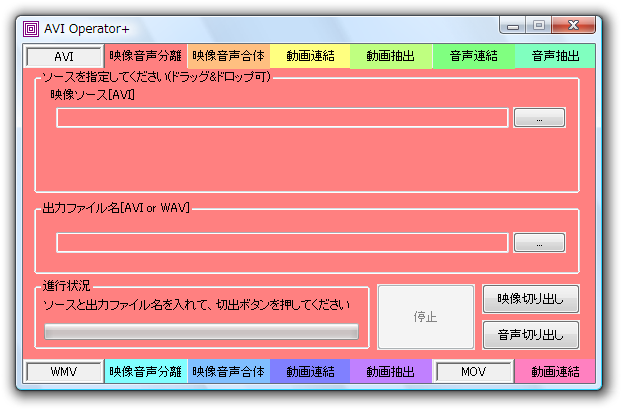The width and height of the screenshot is (621, 409).
Task: Click the progress bar in 進行状況
Action: click(201, 332)
